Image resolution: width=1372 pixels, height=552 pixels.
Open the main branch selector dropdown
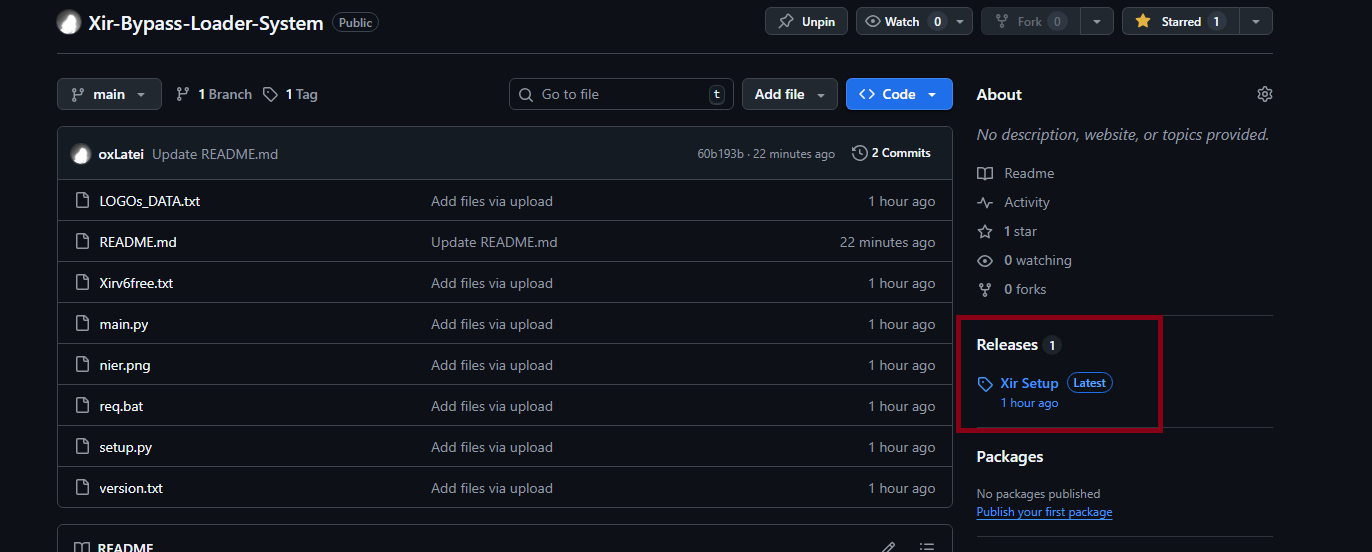pos(109,94)
